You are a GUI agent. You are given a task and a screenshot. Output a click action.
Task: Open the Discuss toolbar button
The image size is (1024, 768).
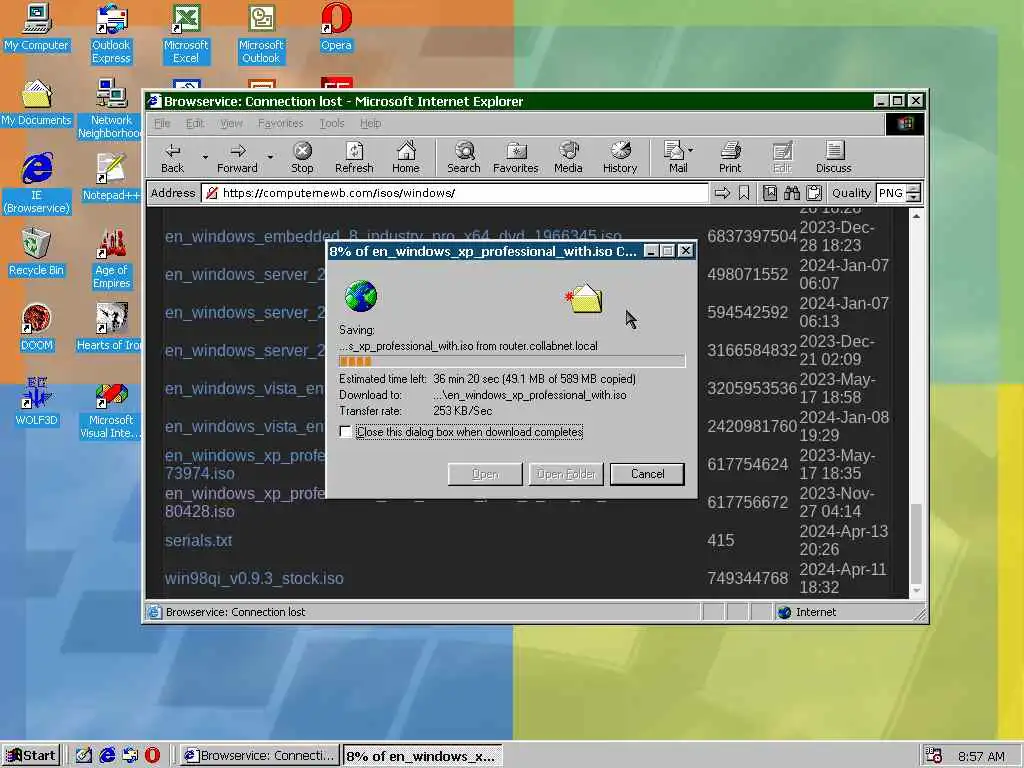click(833, 157)
